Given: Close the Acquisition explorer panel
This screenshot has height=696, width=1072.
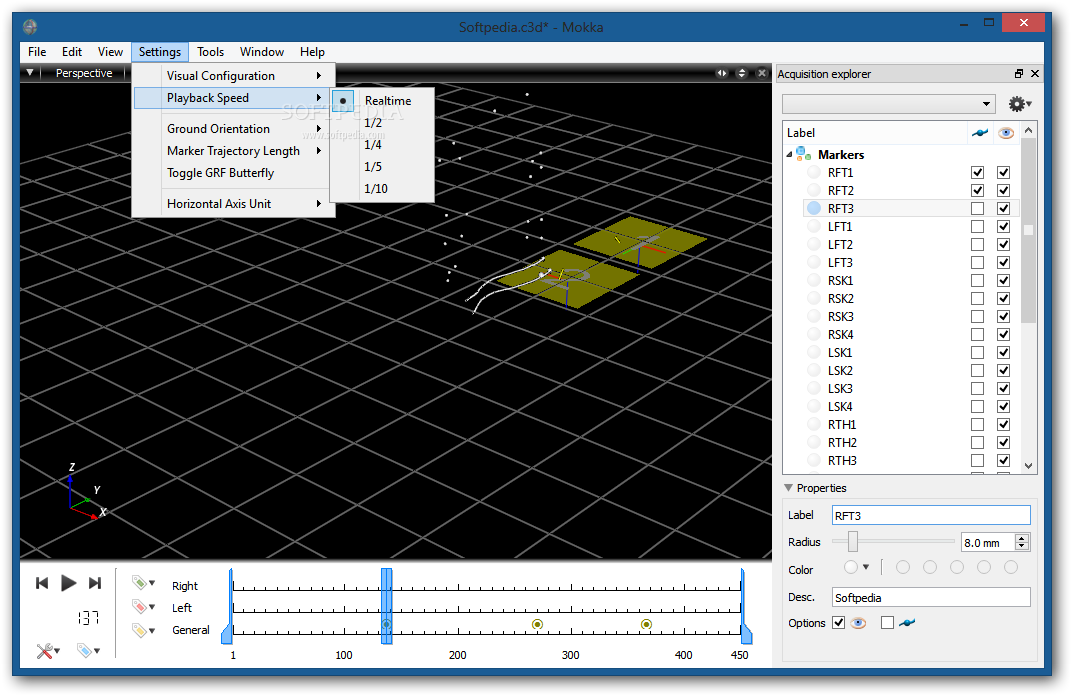Looking at the screenshot, I should (1034, 74).
